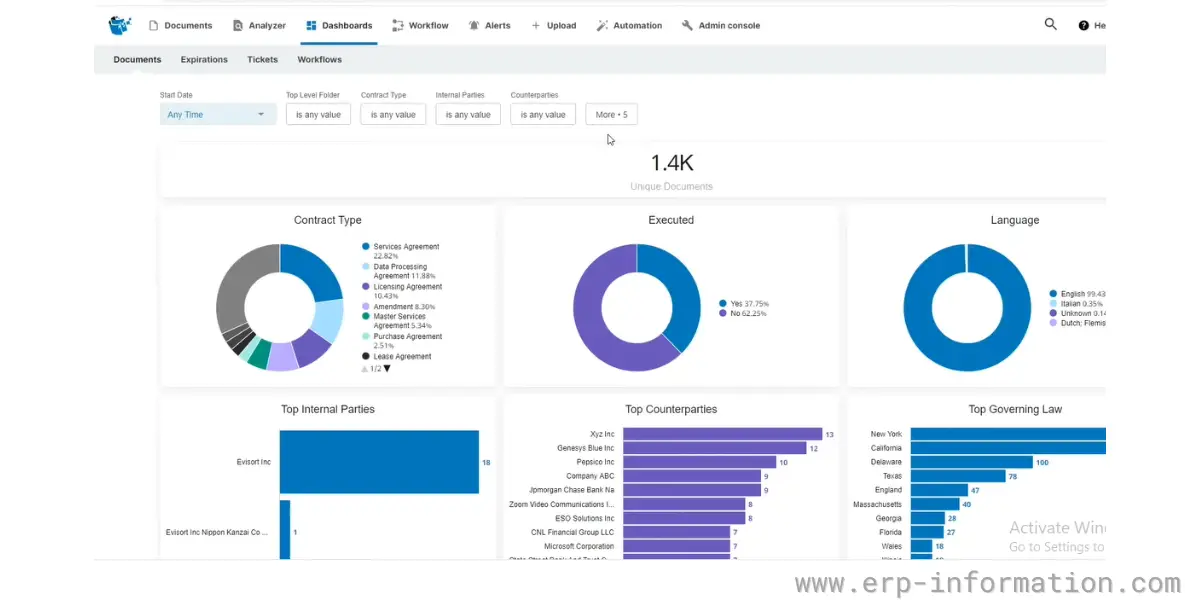Click the Italian legend entry in Language
This screenshot has width=1200, height=600.
(1078, 304)
